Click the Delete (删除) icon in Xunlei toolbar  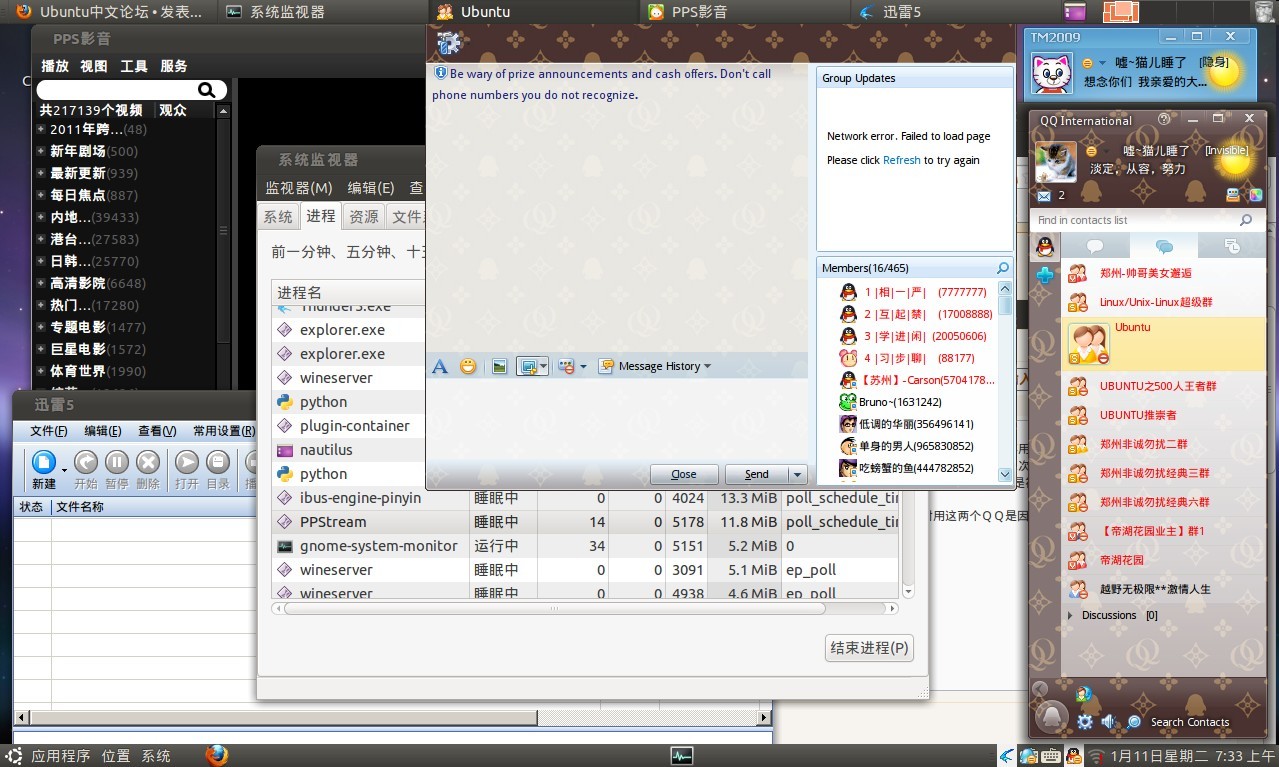tap(148, 462)
